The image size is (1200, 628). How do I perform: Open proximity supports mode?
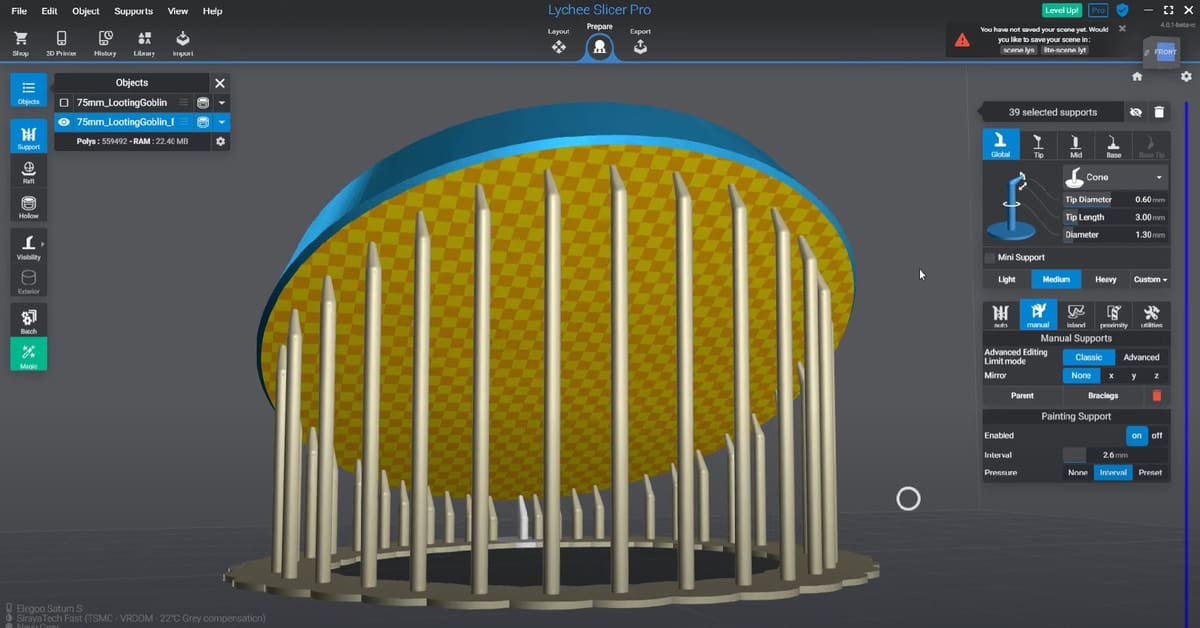[x=1114, y=315]
